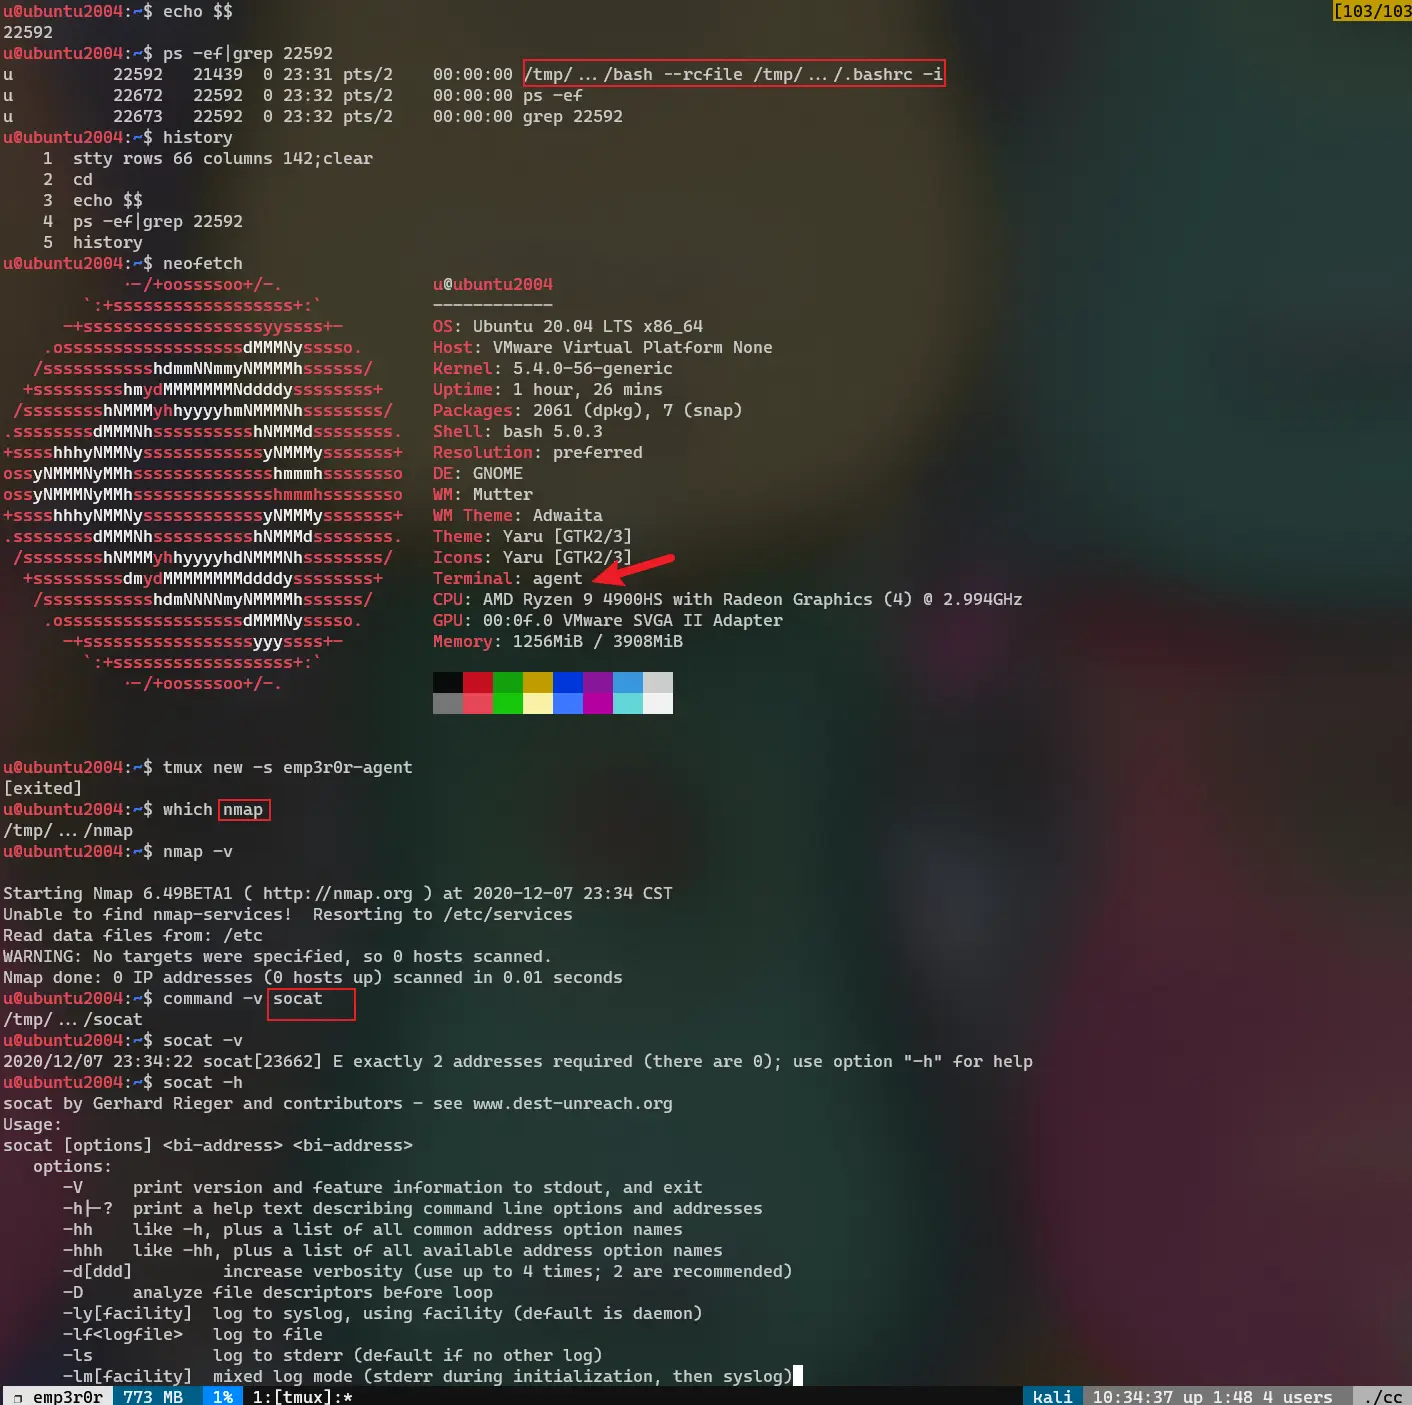Click the [103/103 scroll position indicator
This screenshot has height=1405, width=1412.
pyautogui.click(x=1372, y=11)
